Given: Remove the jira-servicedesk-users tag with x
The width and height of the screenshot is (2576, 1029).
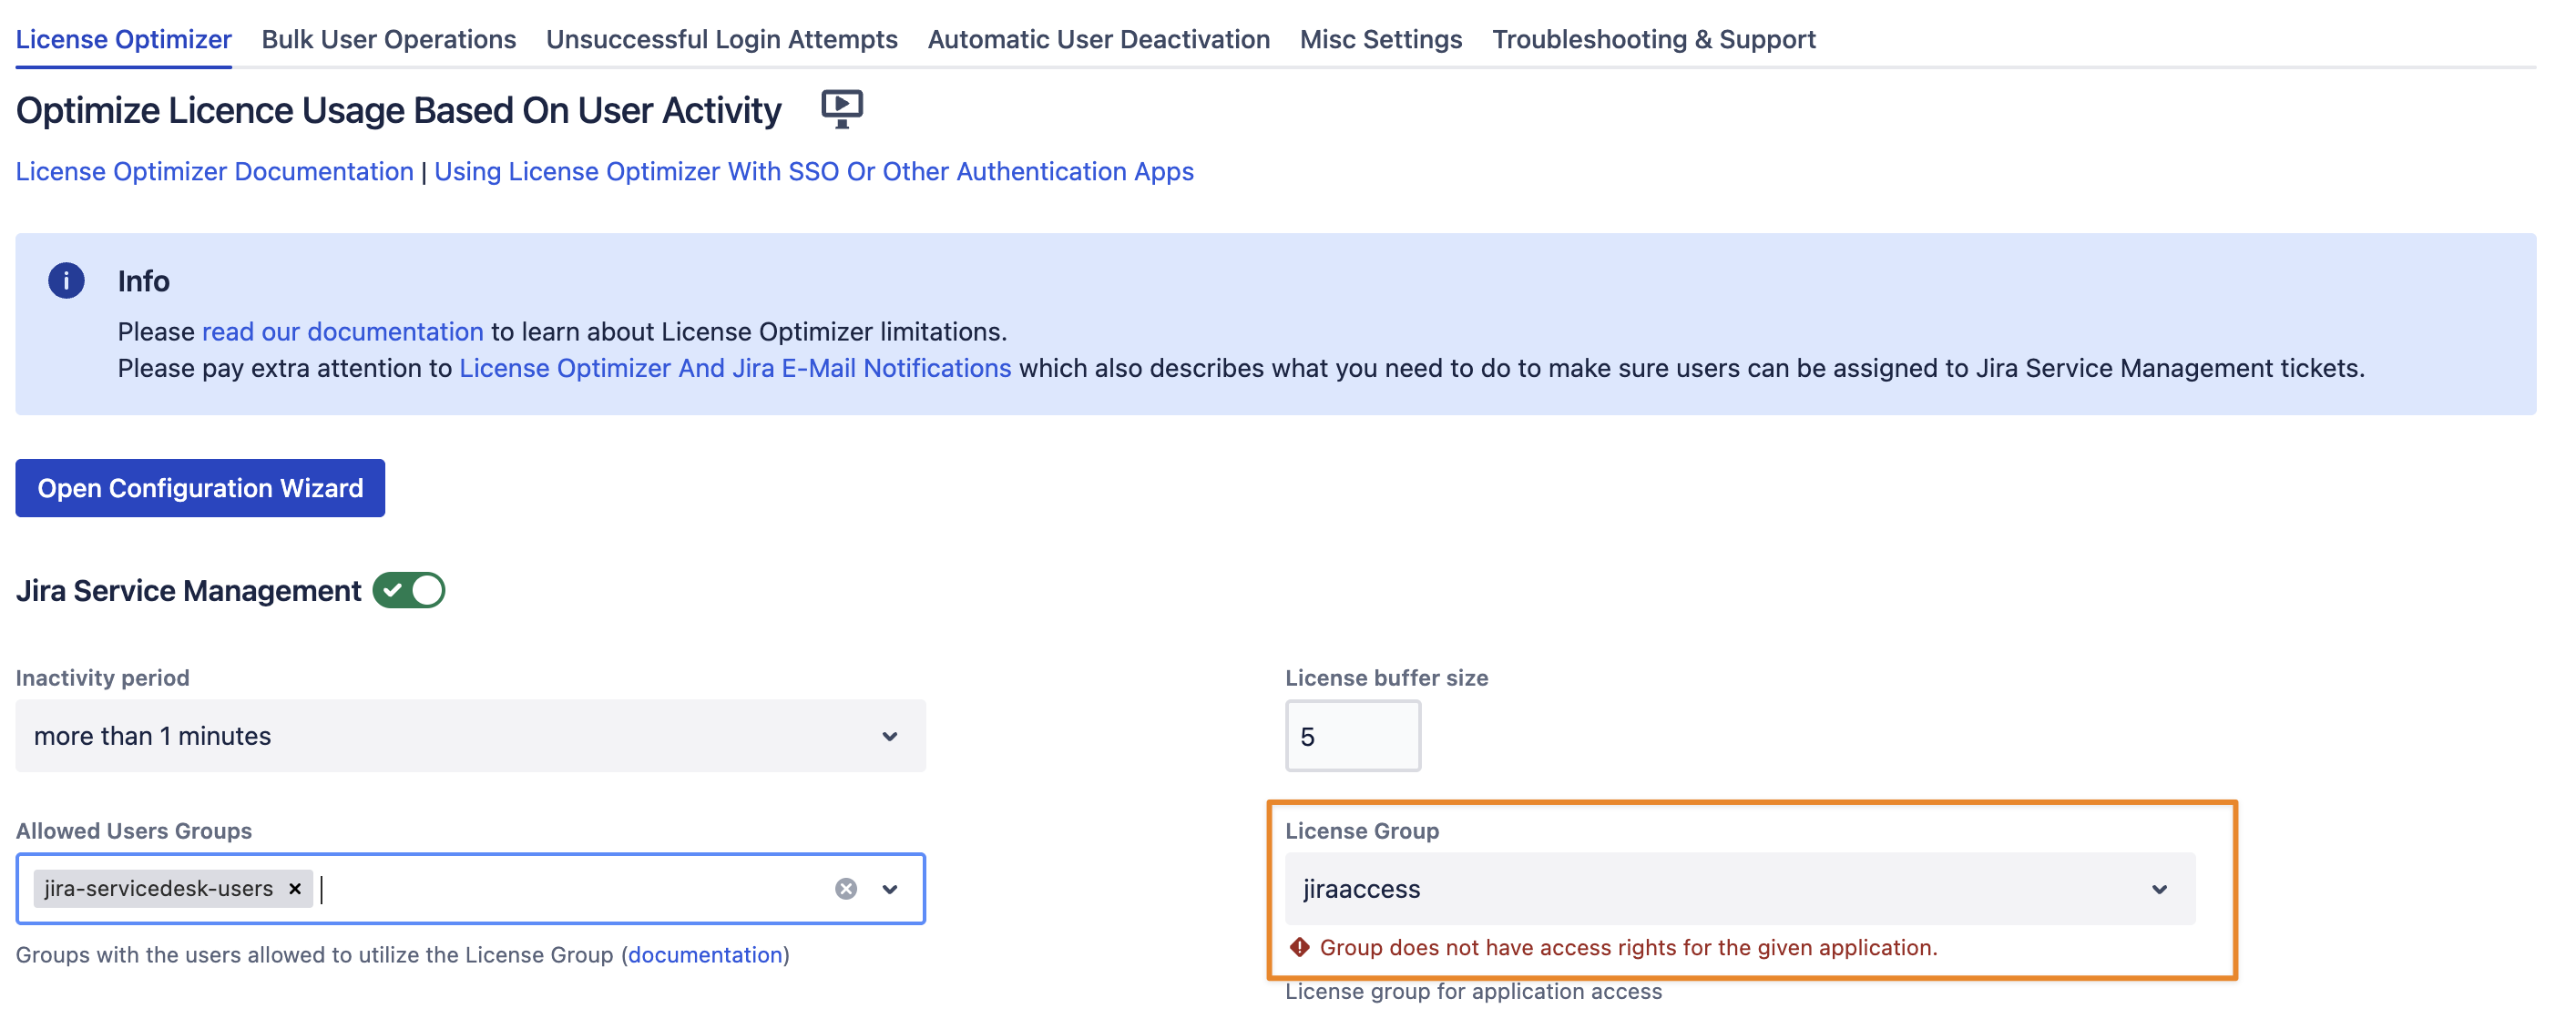Looking at the screenshot, I should 295,888.
